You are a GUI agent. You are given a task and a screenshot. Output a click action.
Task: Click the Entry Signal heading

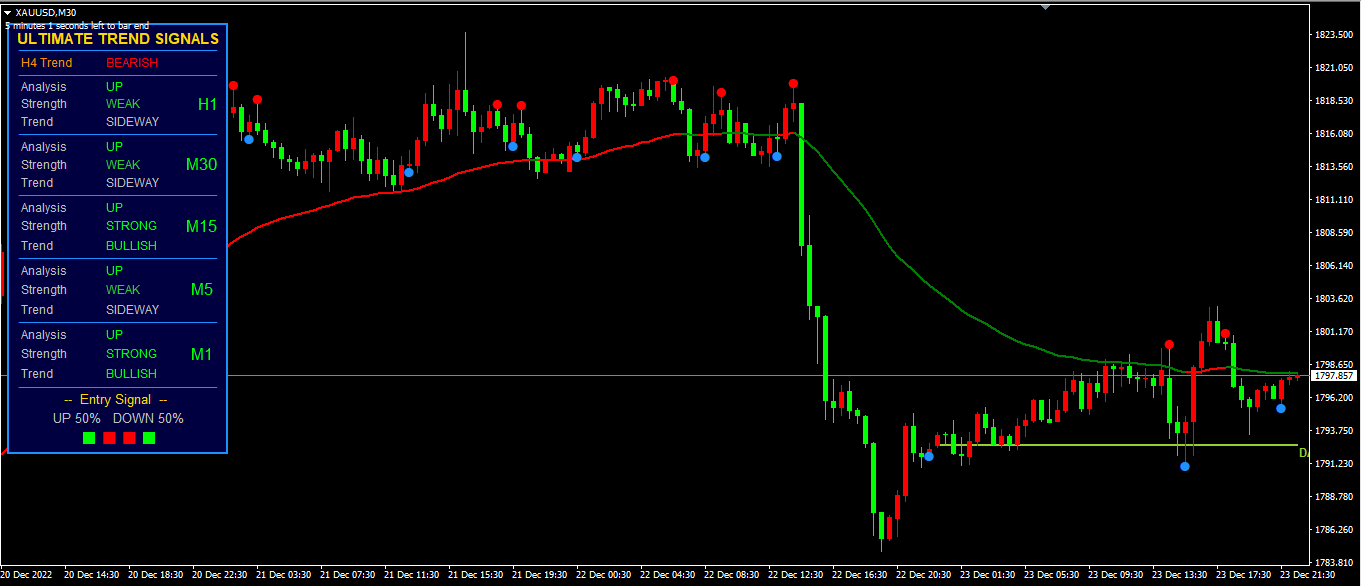pyautogui.click(x=116, y=400)
